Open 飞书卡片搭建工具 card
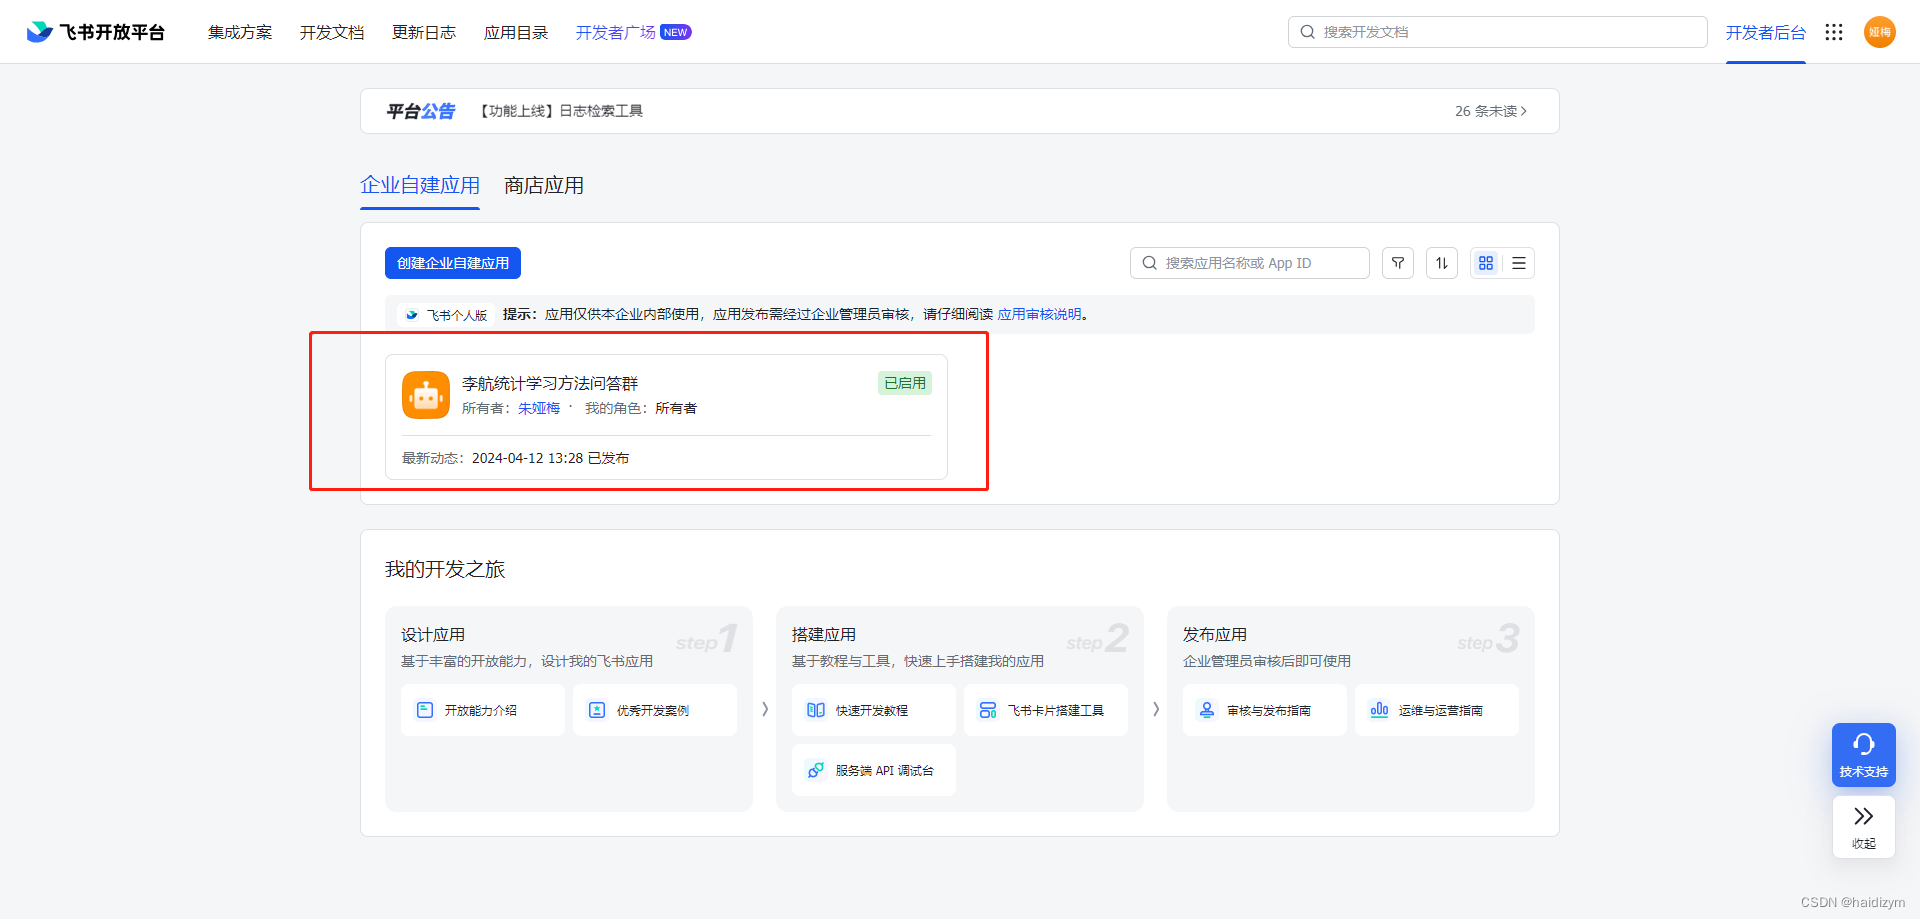1920x919 pixels. [x=1046, y=710]
